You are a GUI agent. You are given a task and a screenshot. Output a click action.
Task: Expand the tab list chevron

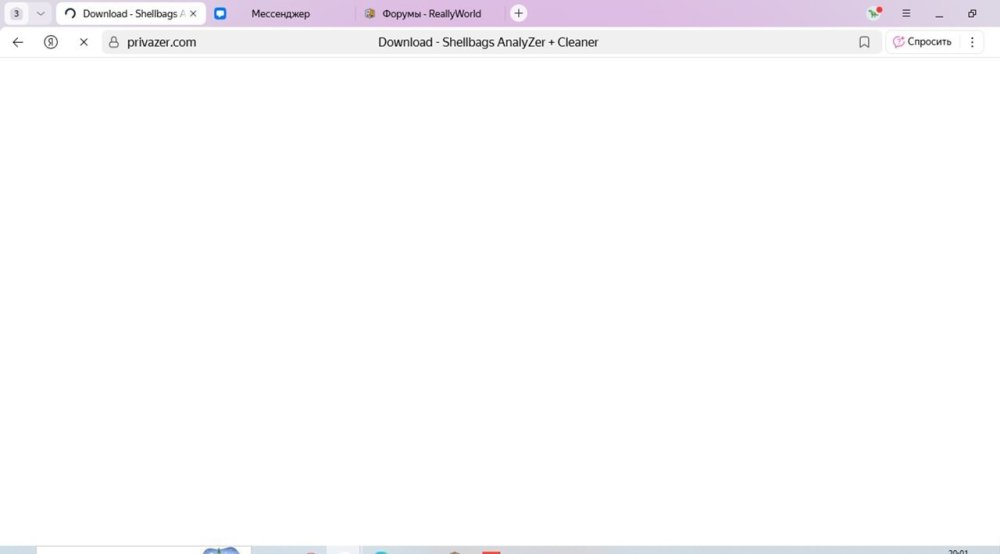(40, 13)
